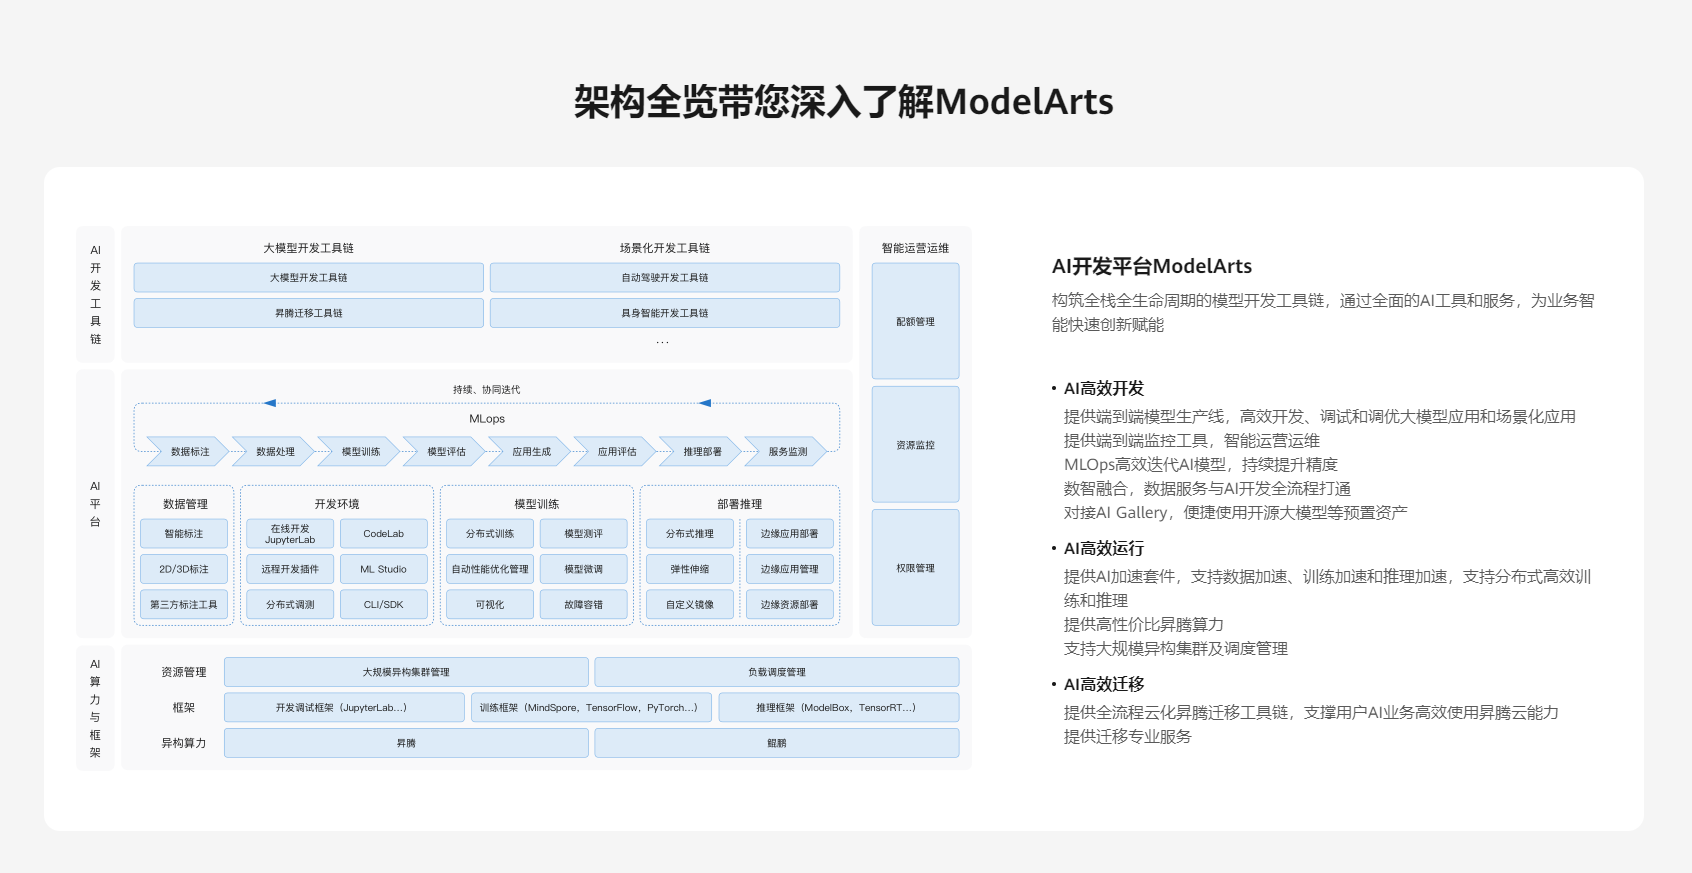Image resolution: width=1692 pixels, height=873 pixels.
Task: Click the 资源监控 block
Action: click(915, 444)
